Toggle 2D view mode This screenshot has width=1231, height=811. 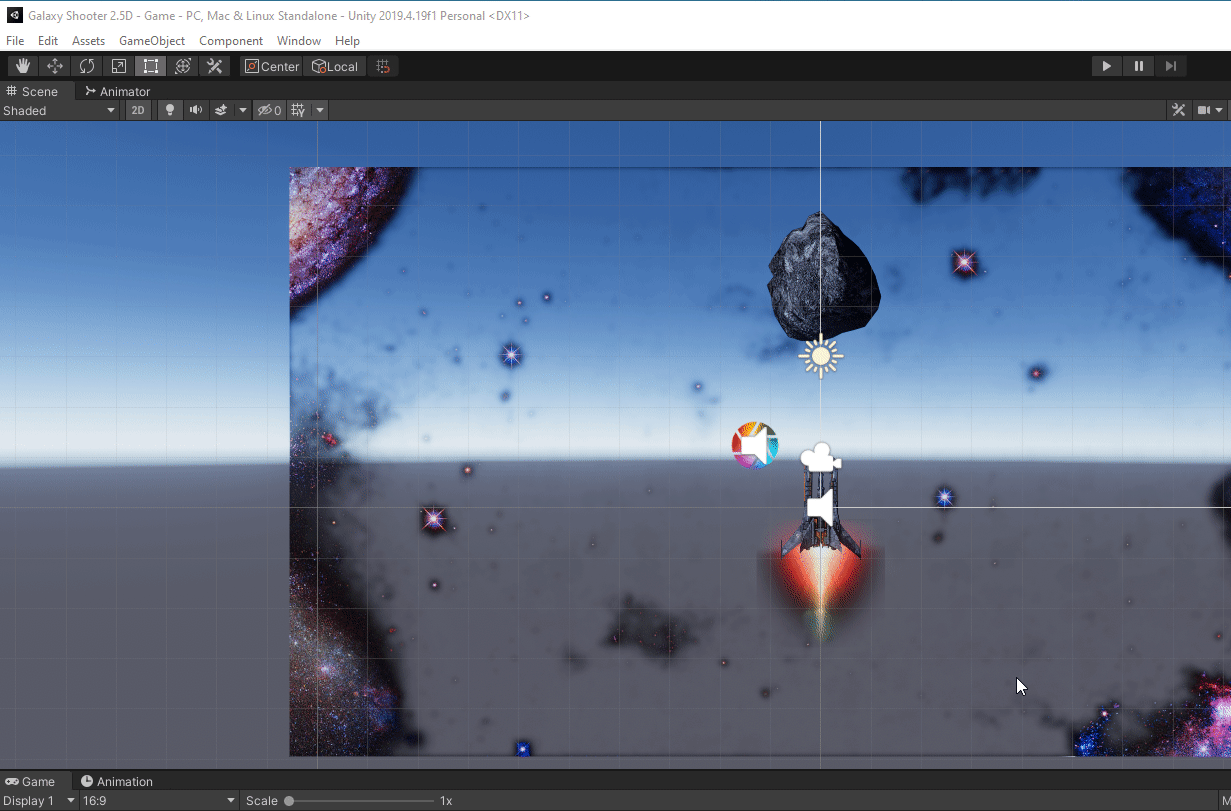(x=138, y=110)
